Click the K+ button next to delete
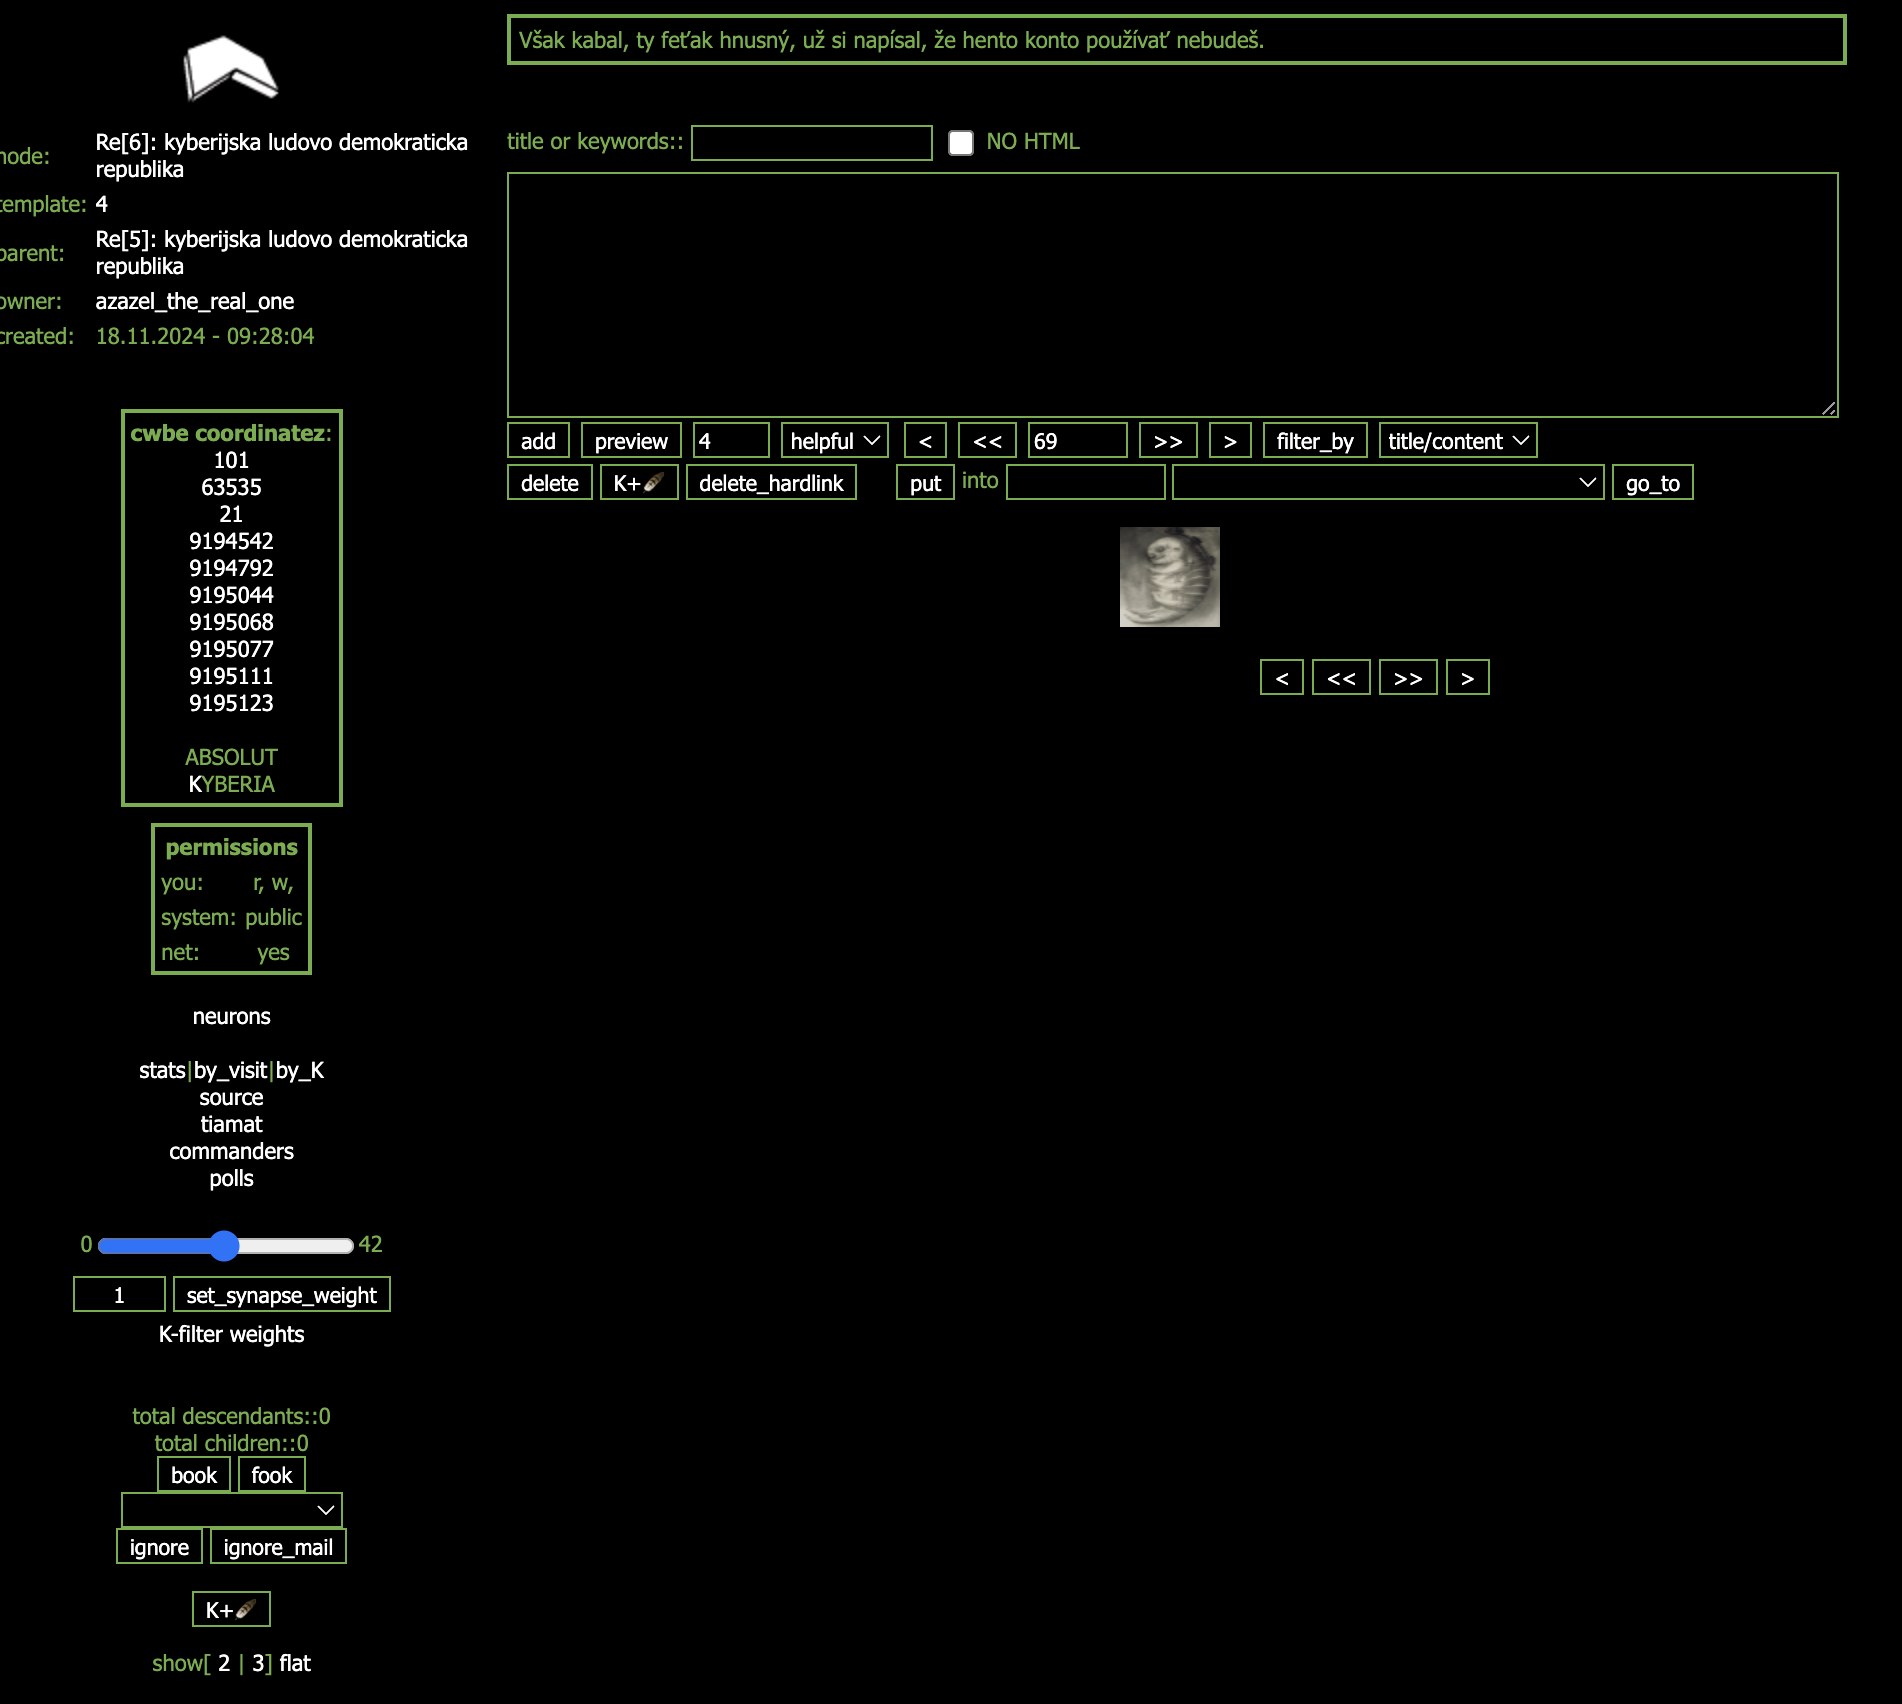 (639, 483)
